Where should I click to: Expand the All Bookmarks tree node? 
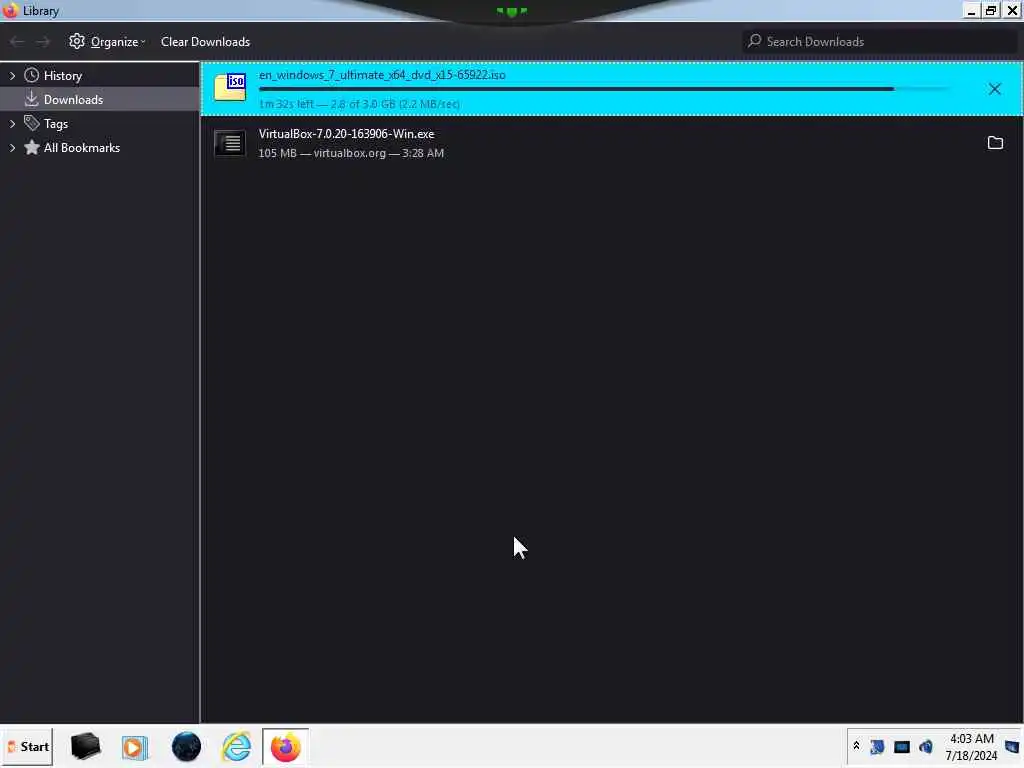(x=12, y=148)
